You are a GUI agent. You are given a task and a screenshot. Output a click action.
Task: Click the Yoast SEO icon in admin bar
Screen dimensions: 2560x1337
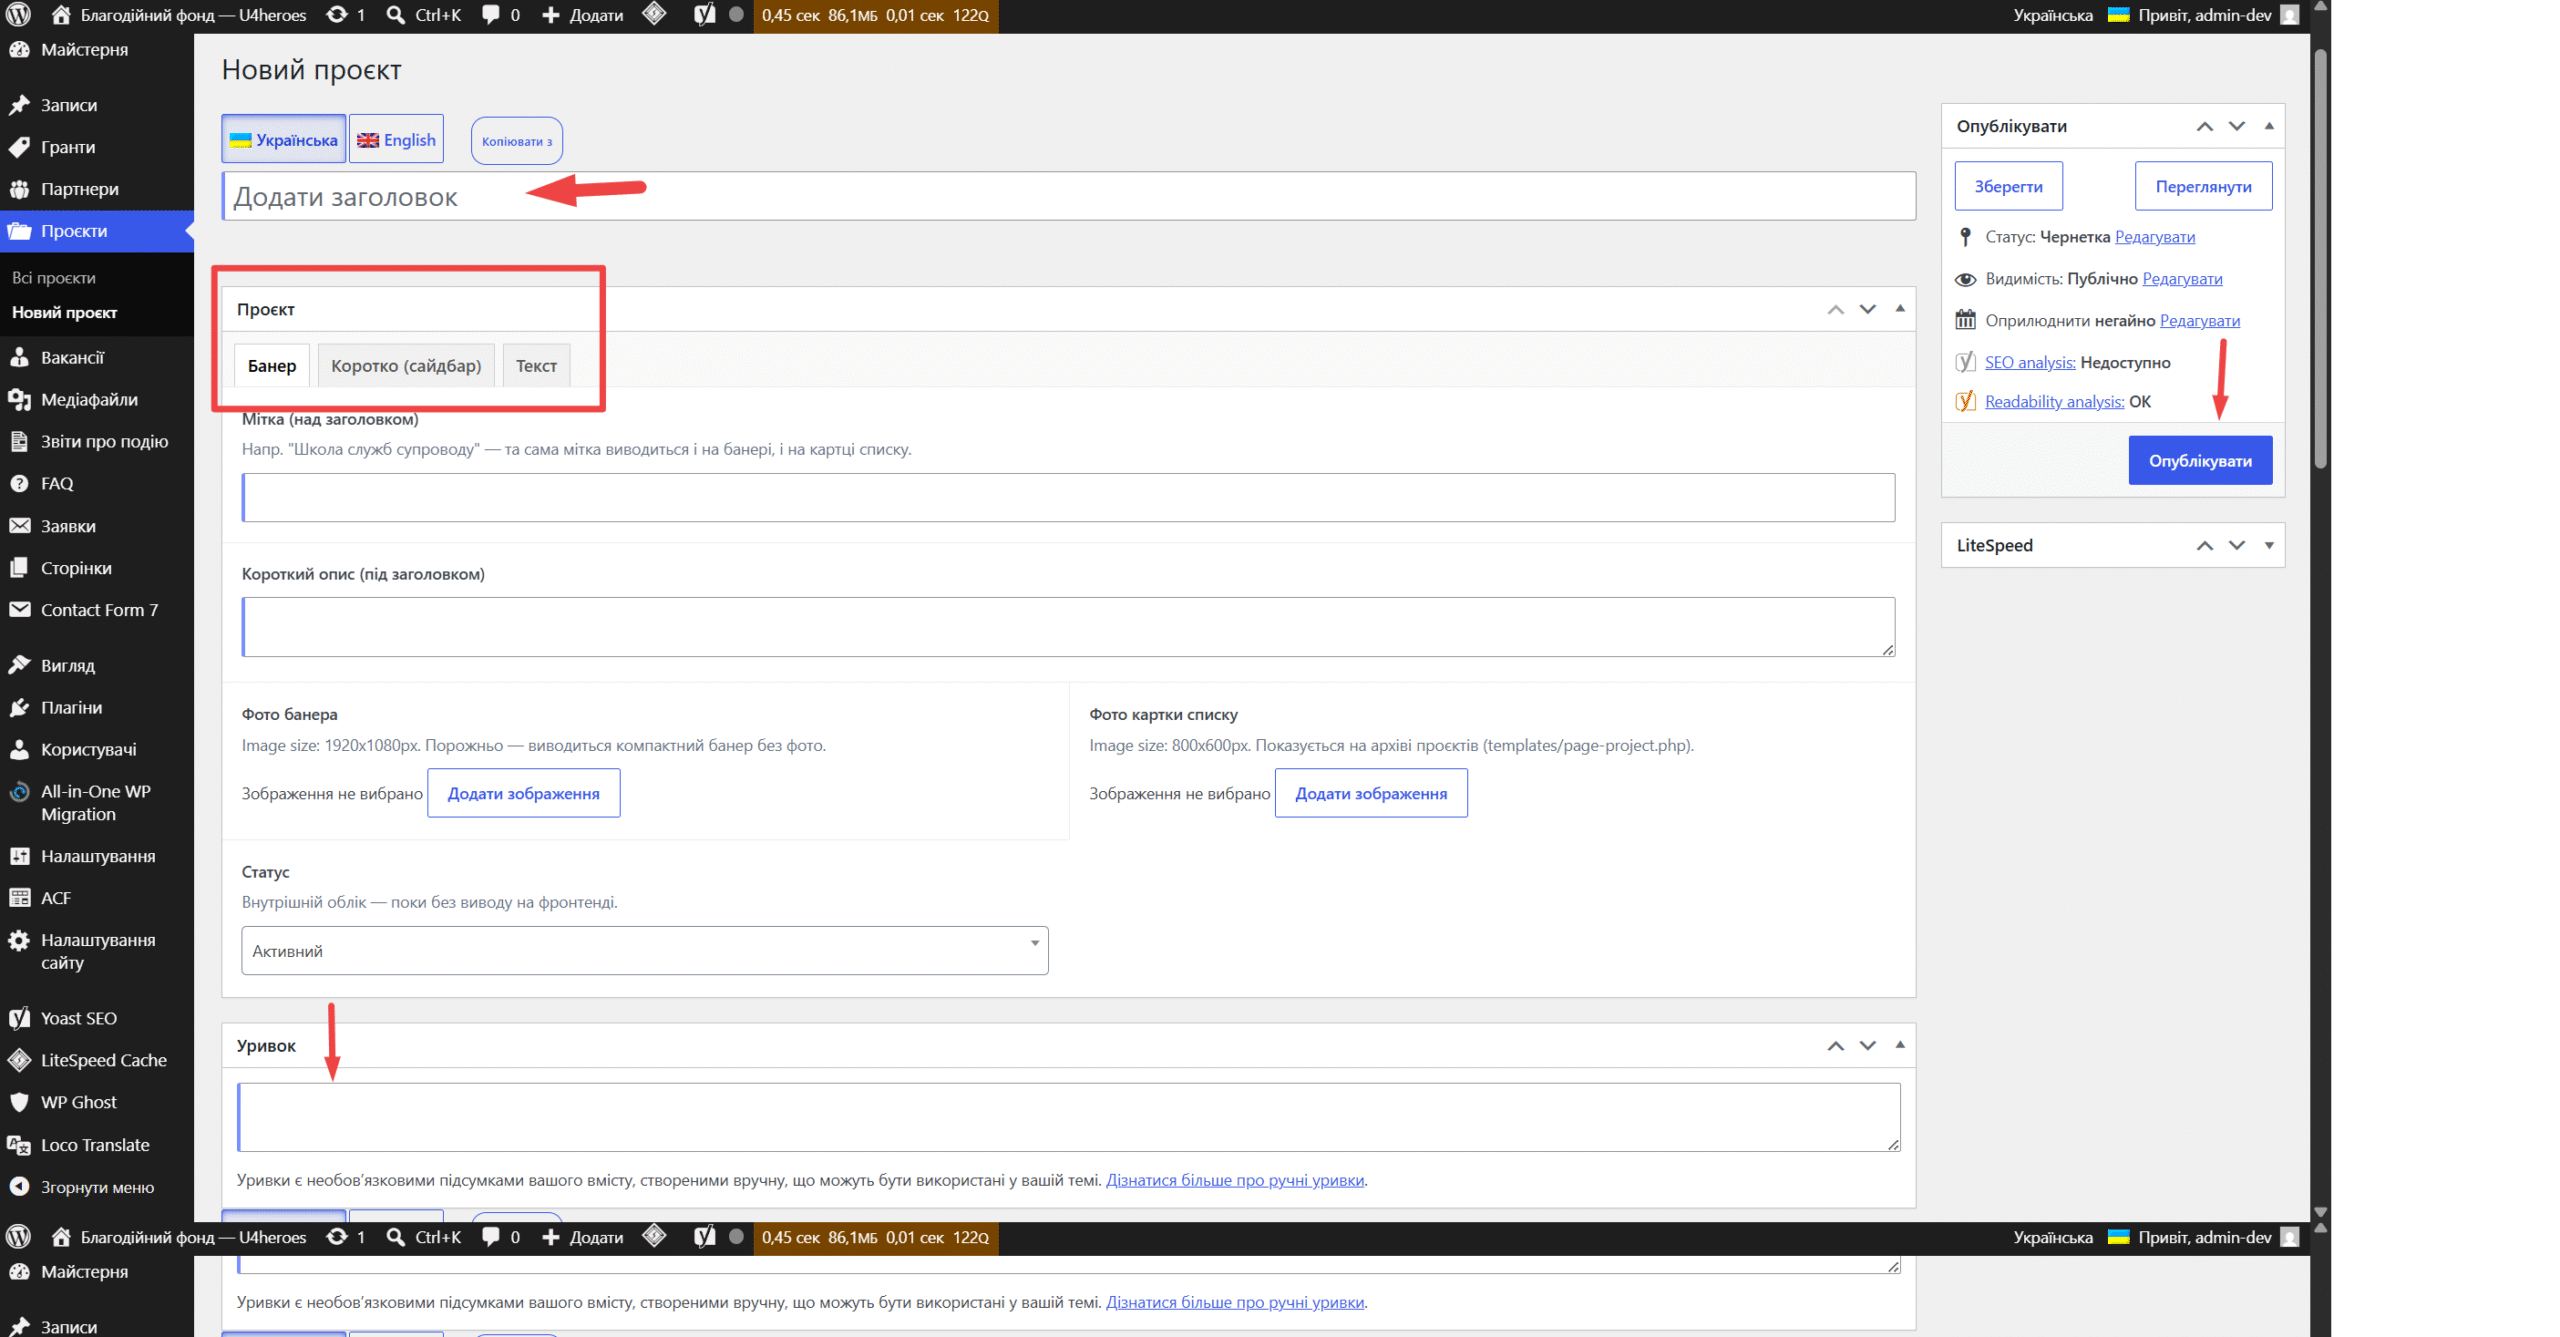(705, 15)
